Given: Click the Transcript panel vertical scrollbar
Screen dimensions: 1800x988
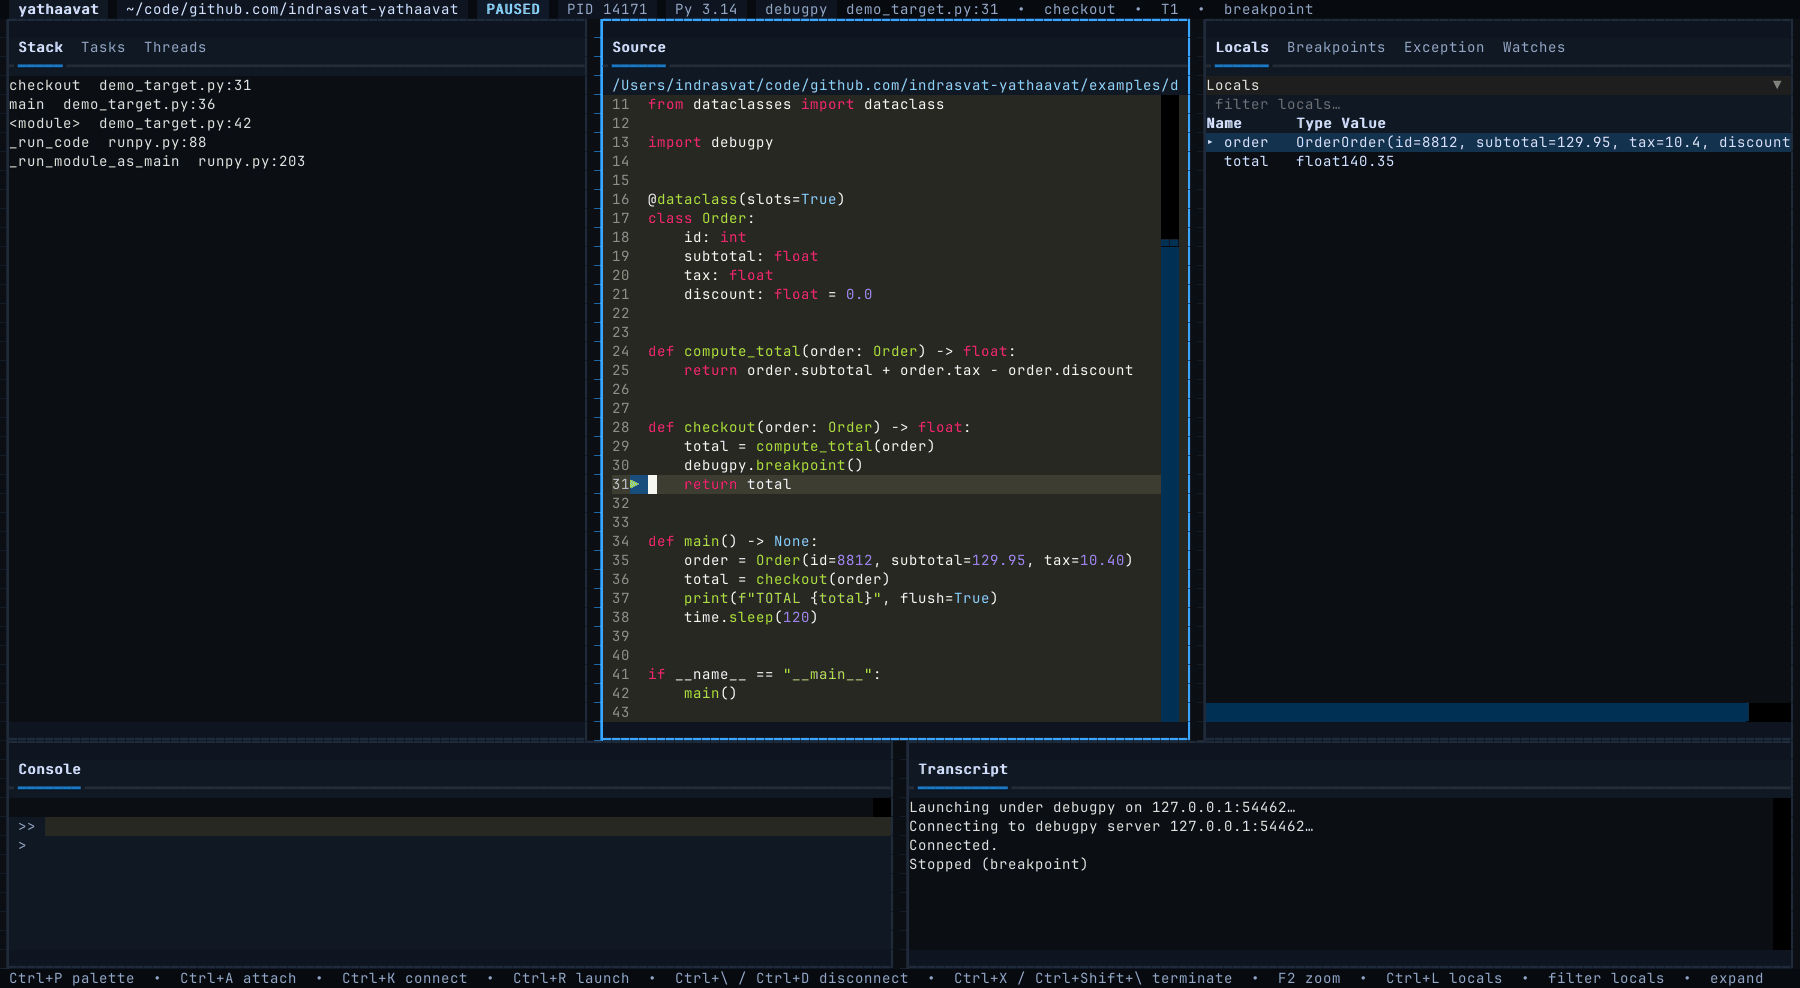Looking at the screenshot, I should click(x=1782, y=873).
